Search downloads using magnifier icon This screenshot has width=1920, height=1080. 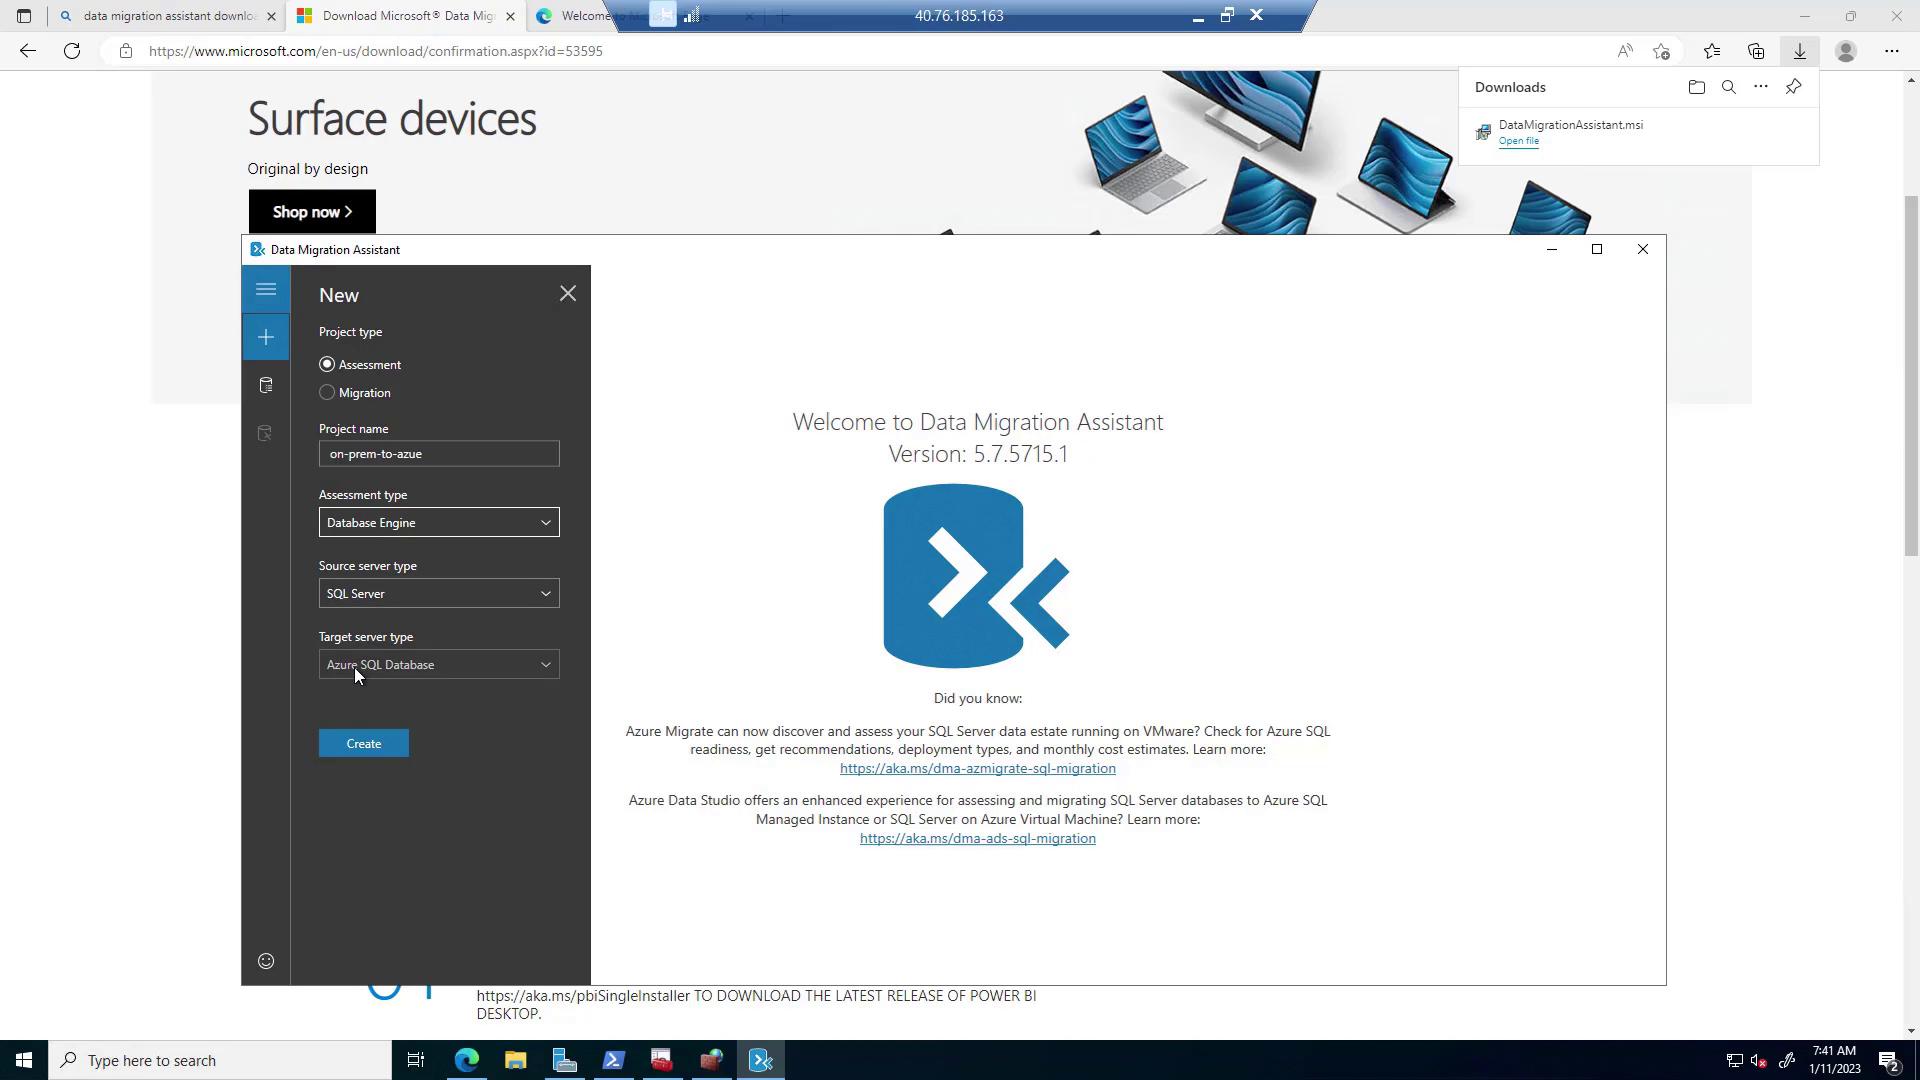coord(1728,87)
